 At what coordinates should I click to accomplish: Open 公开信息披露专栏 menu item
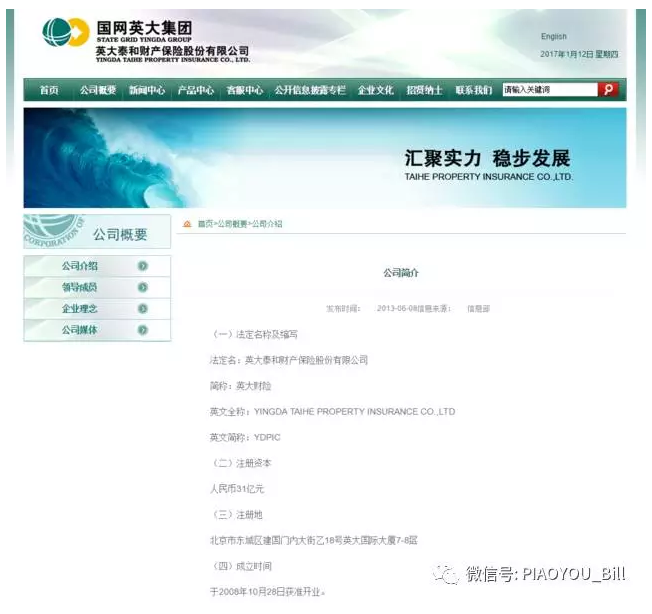coord(310,90)
